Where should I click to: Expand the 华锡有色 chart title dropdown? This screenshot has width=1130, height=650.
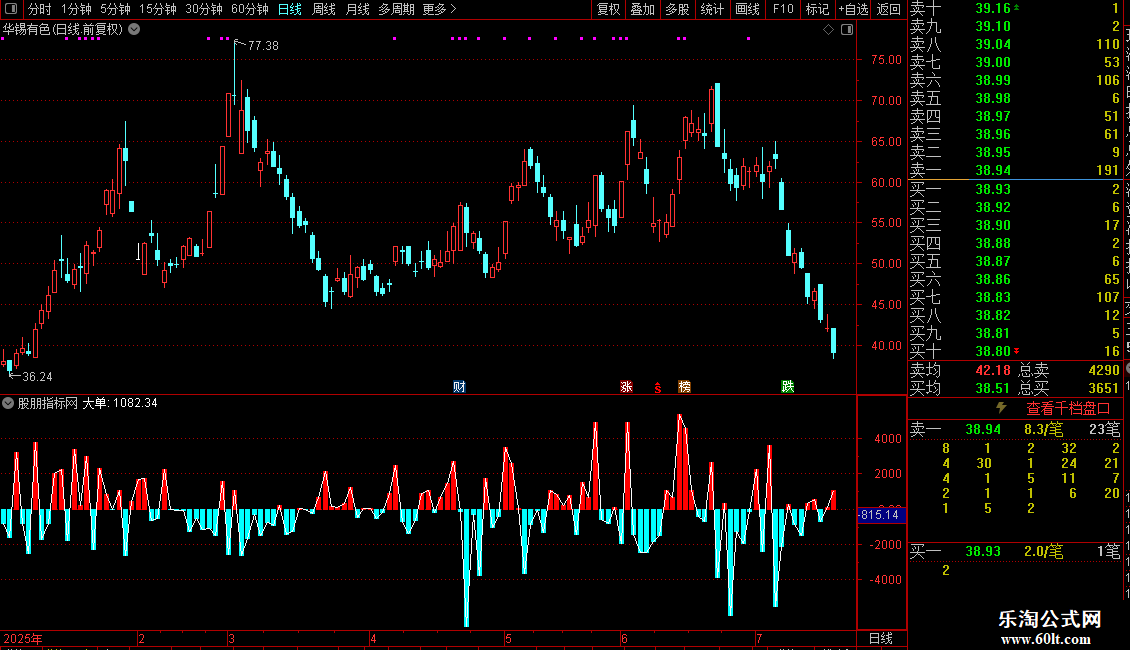tap(134, 30)
